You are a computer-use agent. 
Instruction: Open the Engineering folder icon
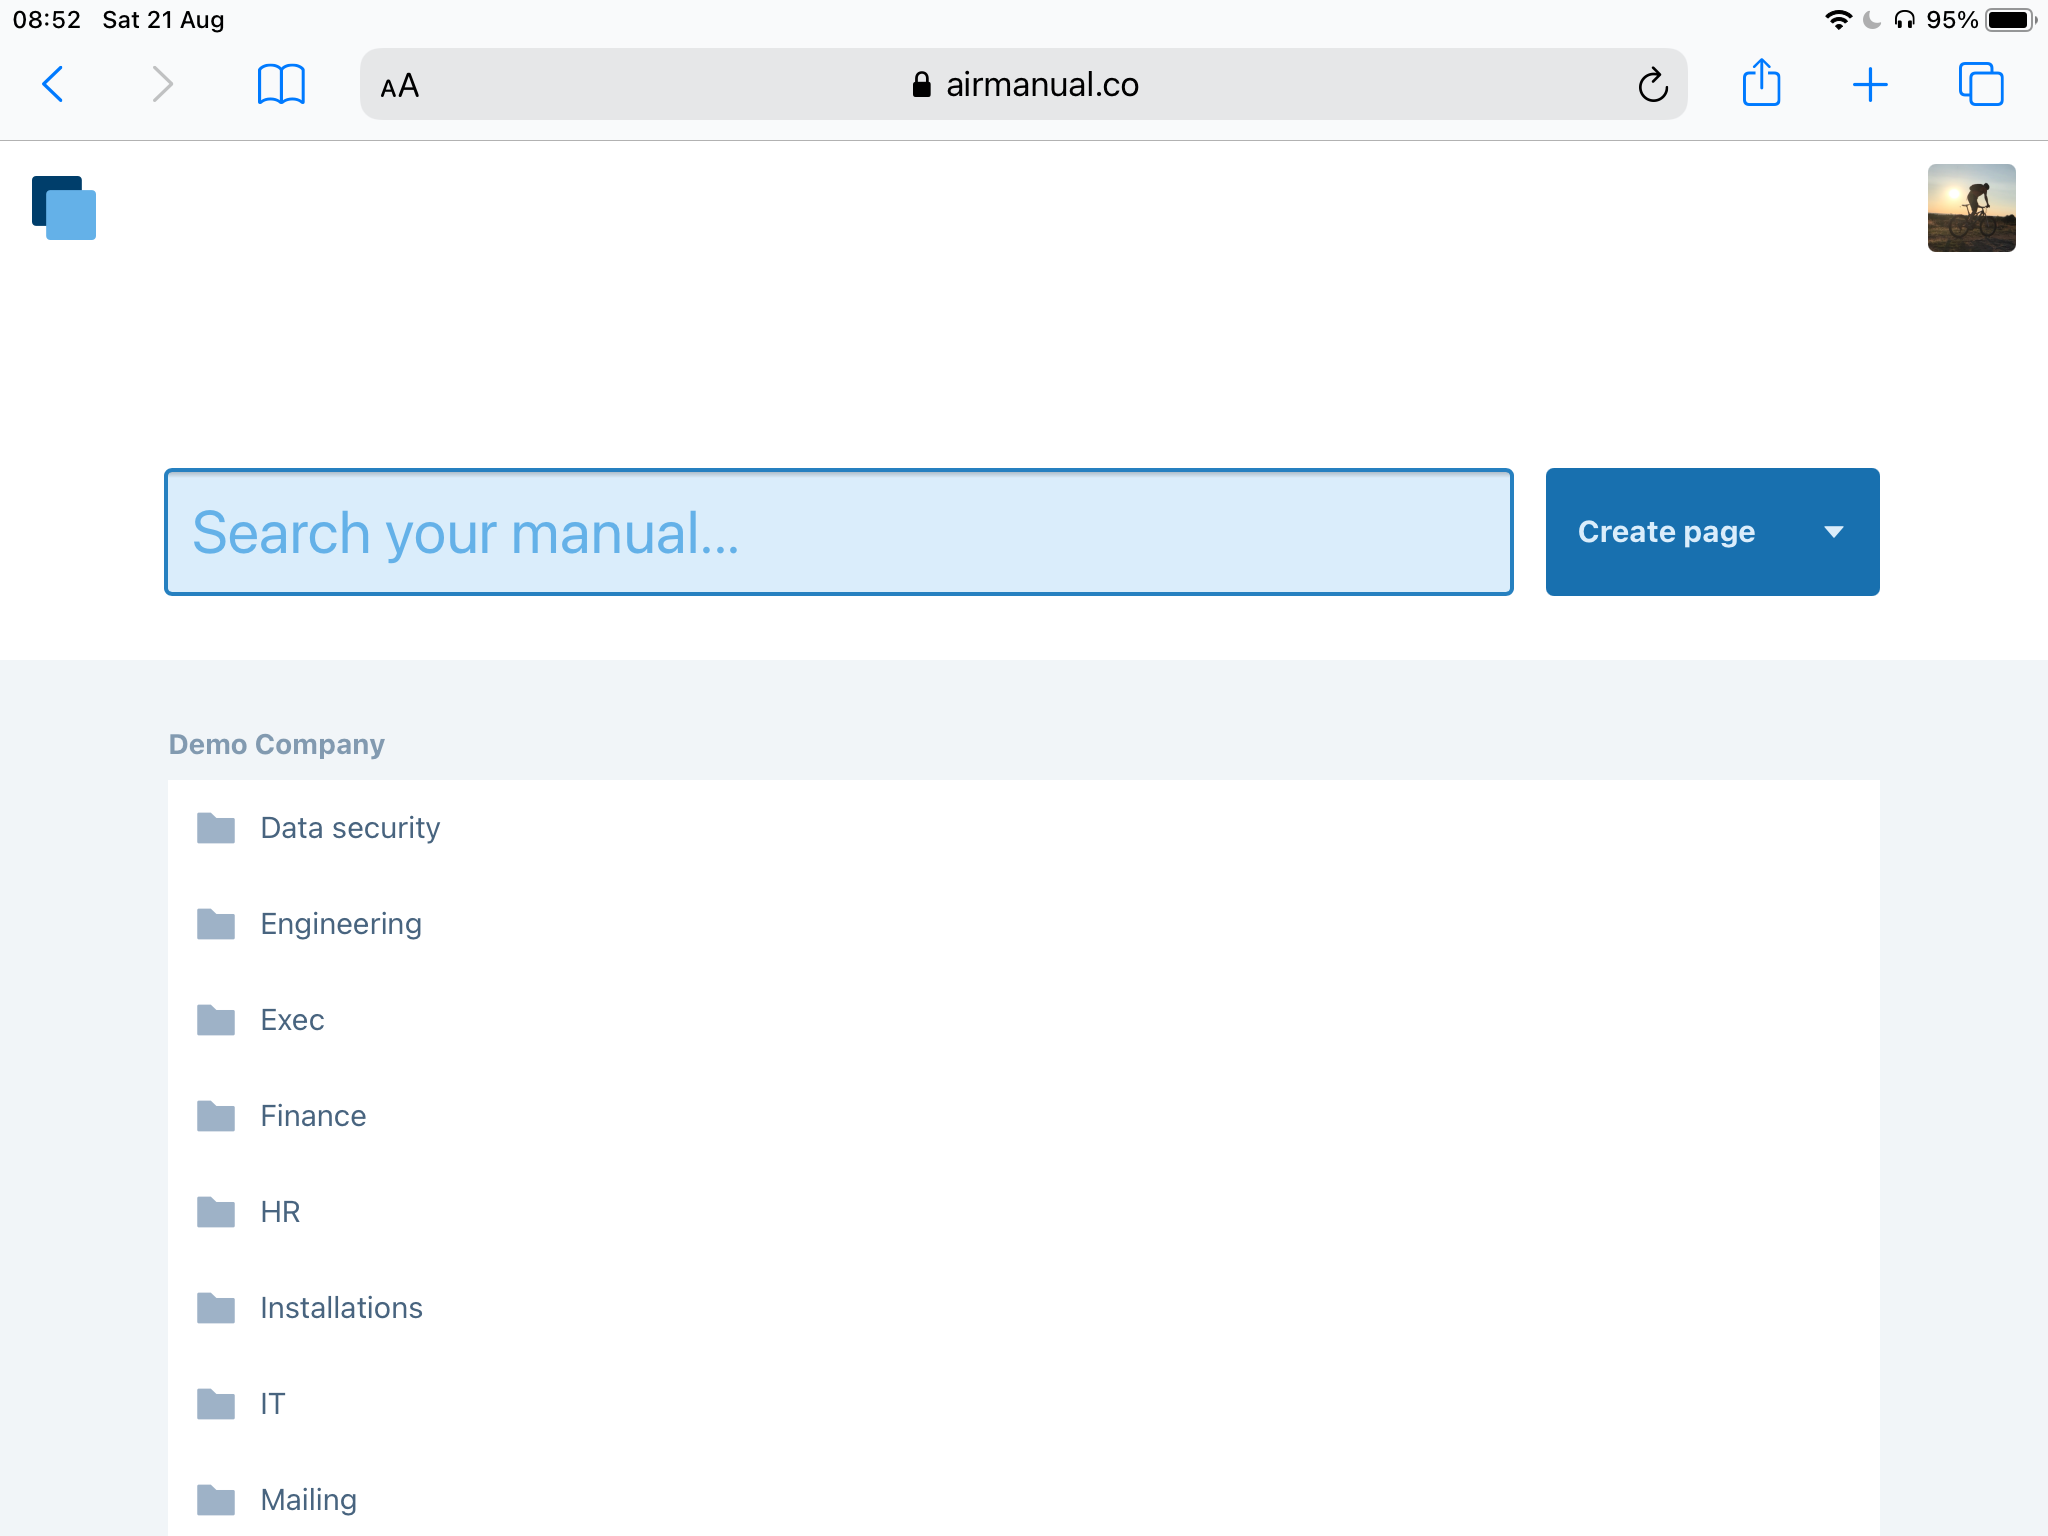[x=215, y=923]
